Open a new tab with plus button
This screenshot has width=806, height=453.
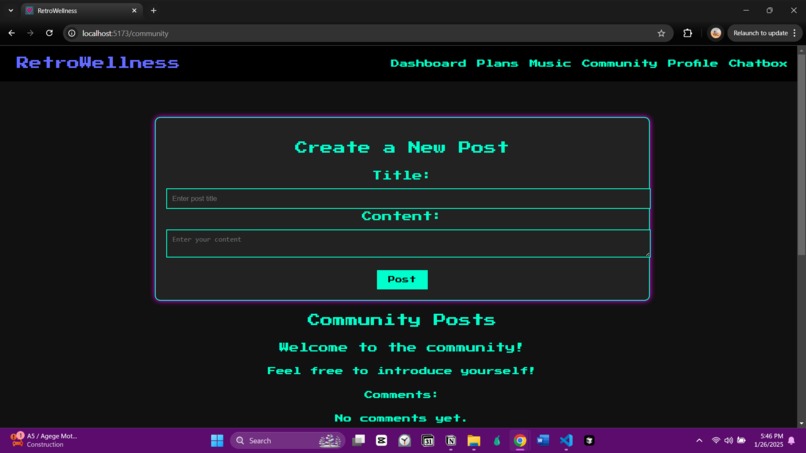tap(153, 10)
